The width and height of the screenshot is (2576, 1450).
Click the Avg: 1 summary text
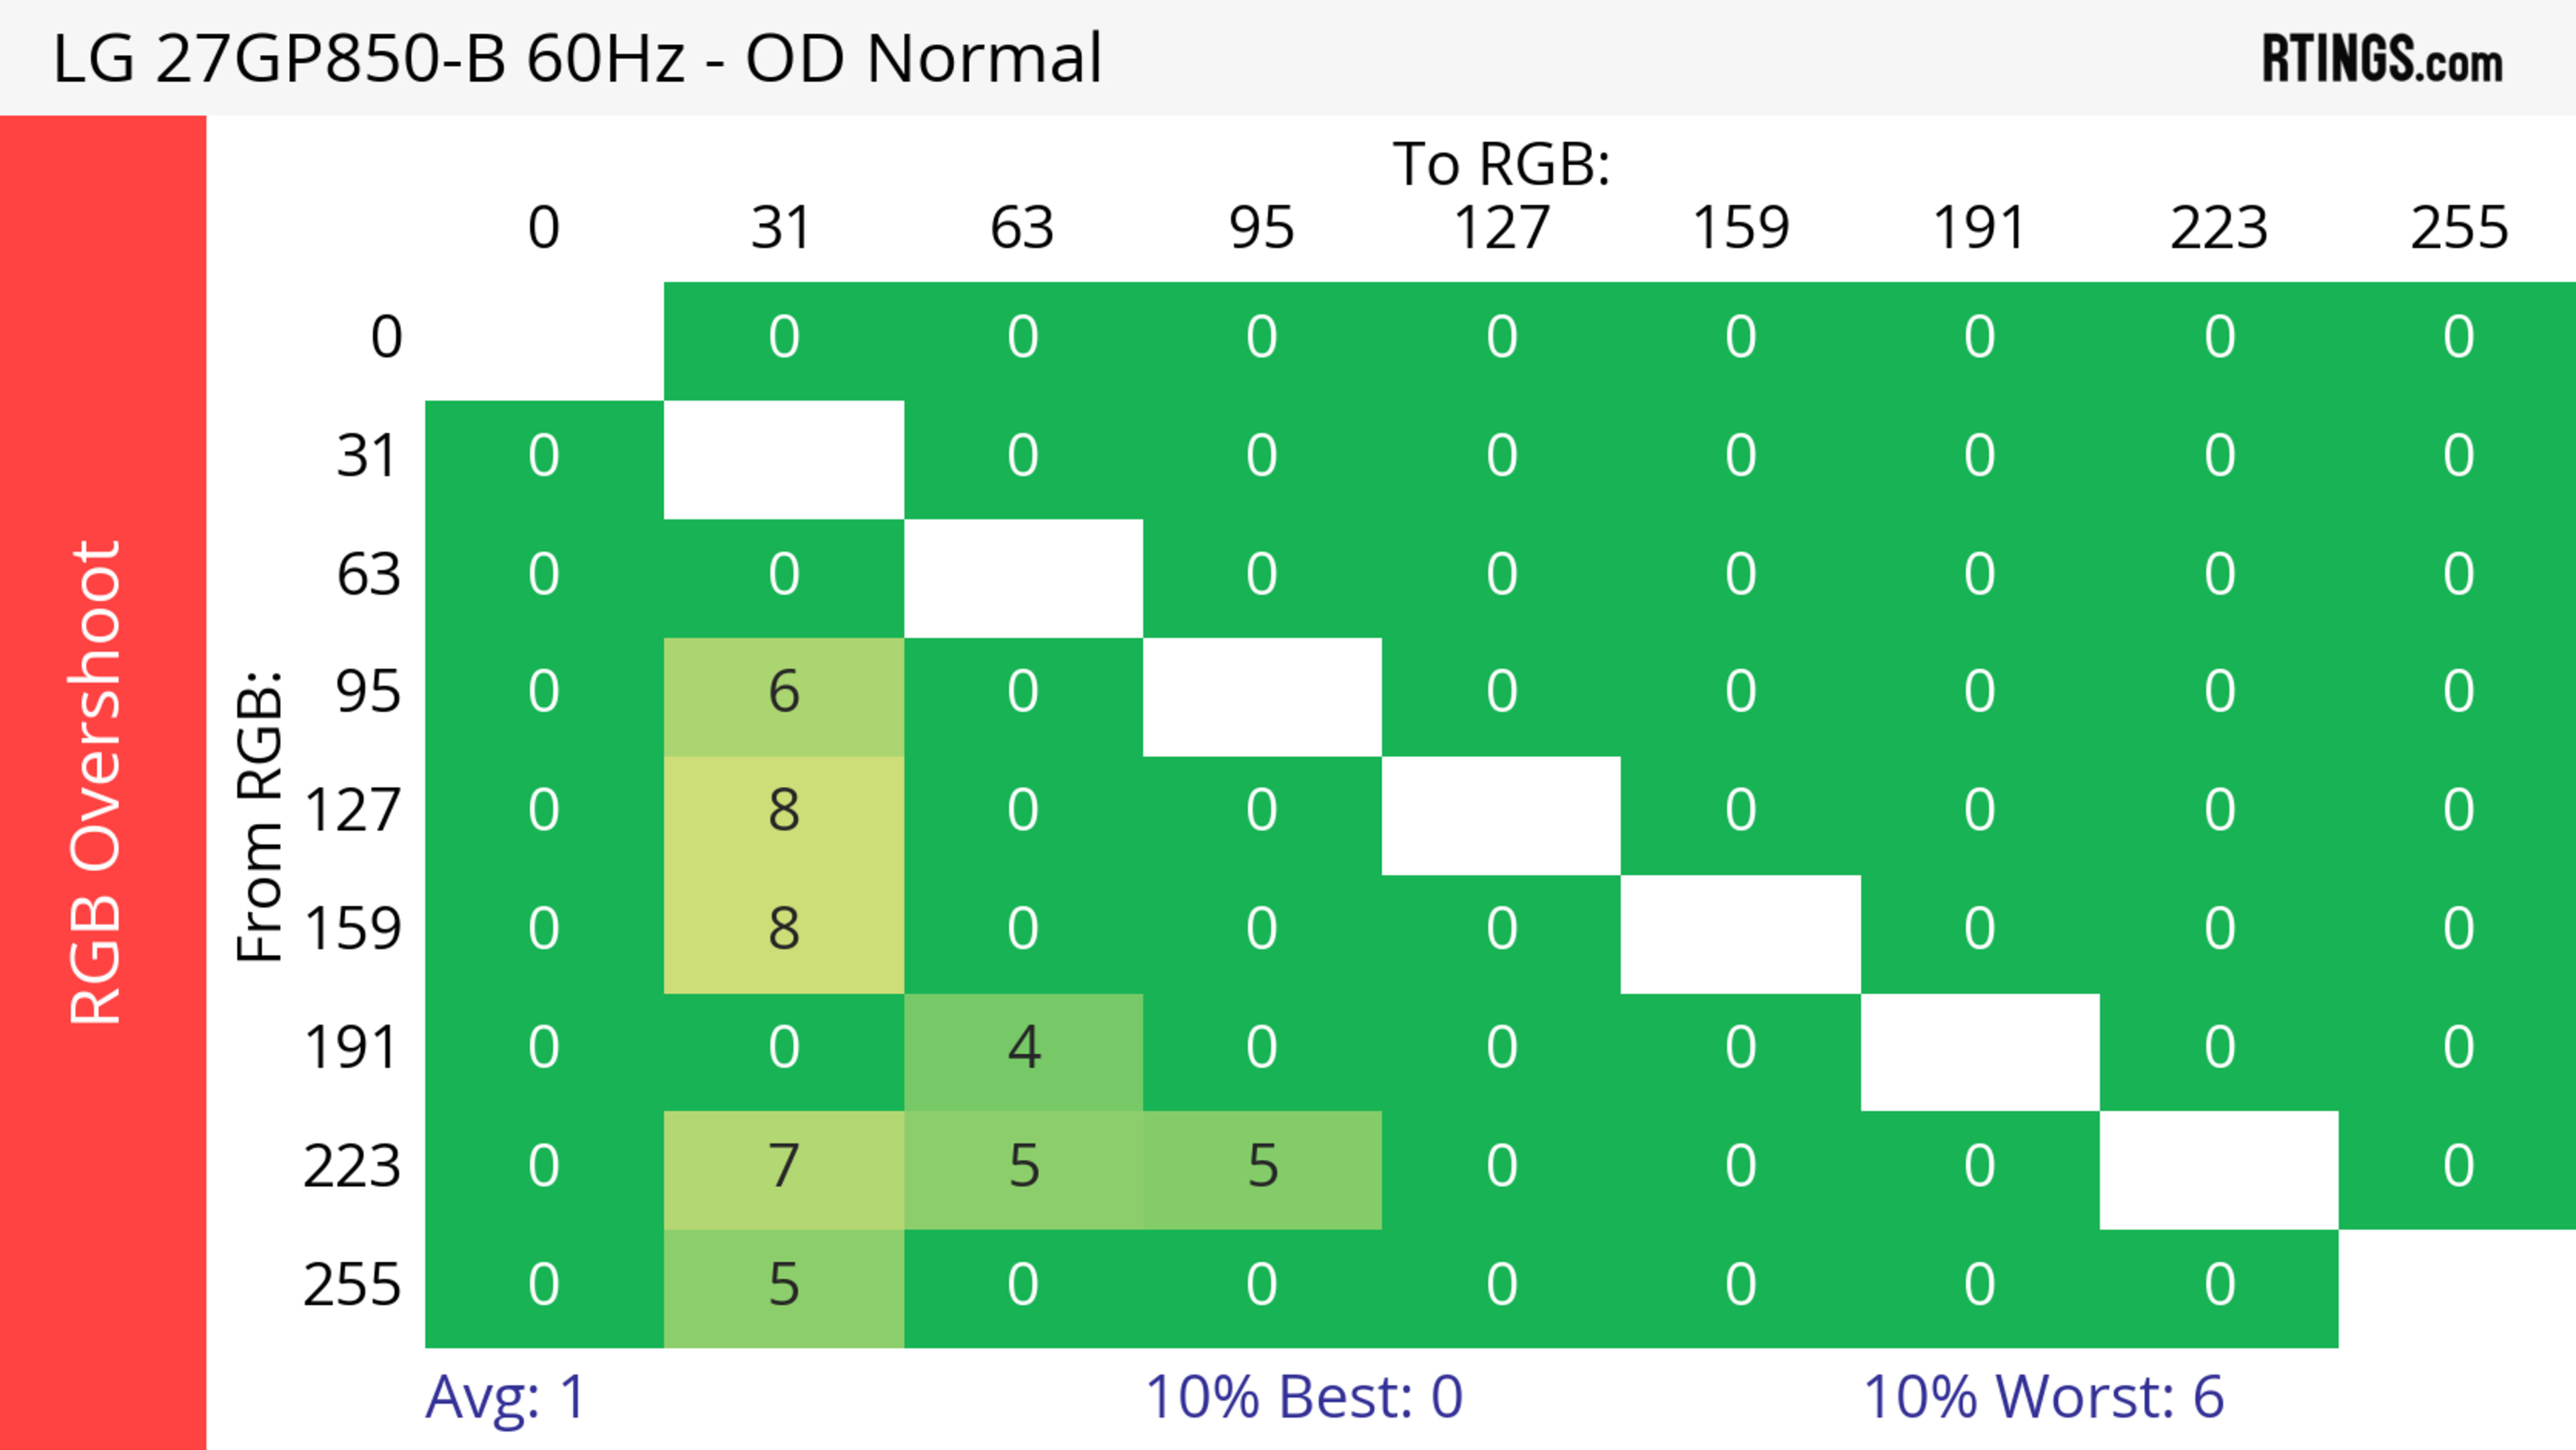pos(505,1397)
